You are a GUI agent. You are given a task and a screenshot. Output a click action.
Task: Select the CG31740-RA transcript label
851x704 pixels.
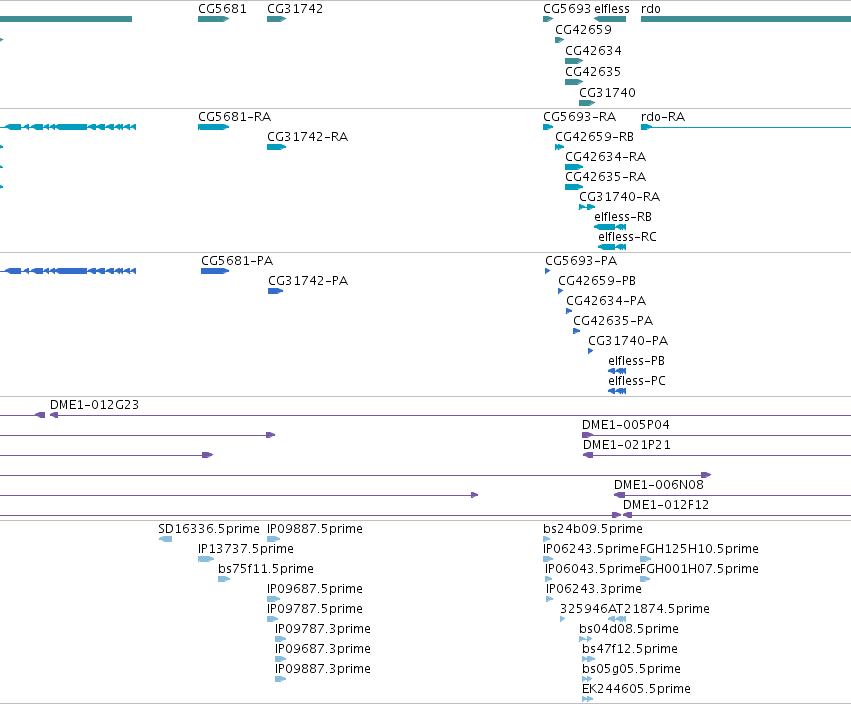point(619,197)
